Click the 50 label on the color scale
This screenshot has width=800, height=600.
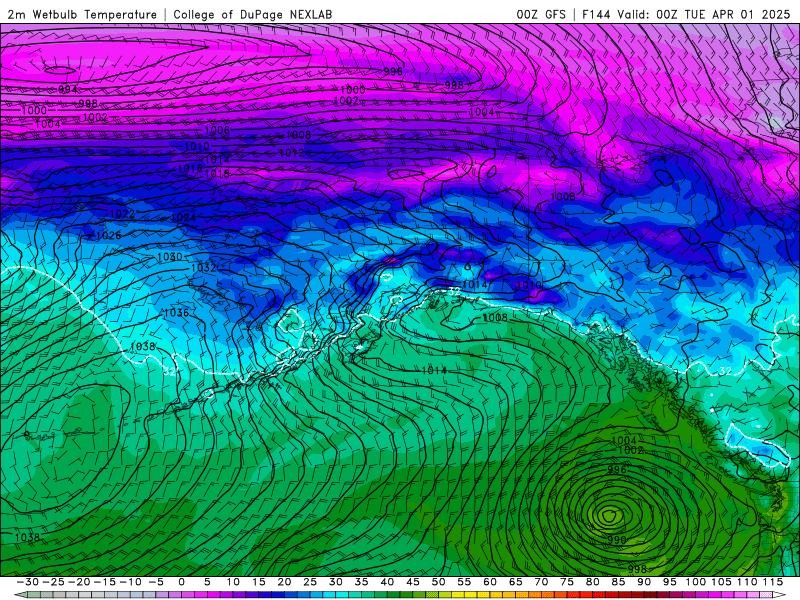point(438,582)
